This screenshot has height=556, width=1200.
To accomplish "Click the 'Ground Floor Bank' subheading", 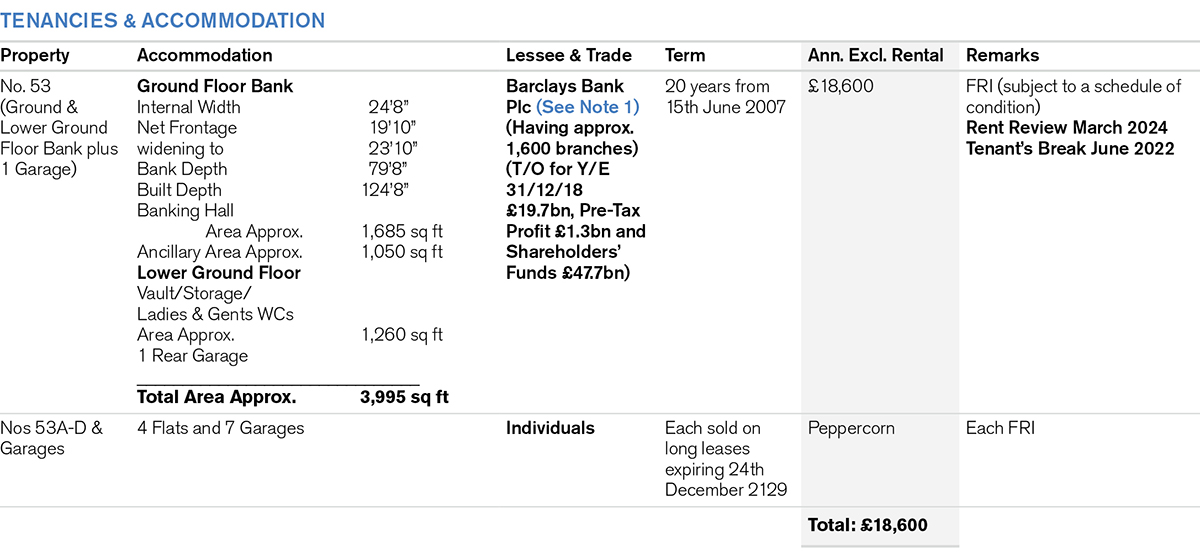I will tap(215, 87).
